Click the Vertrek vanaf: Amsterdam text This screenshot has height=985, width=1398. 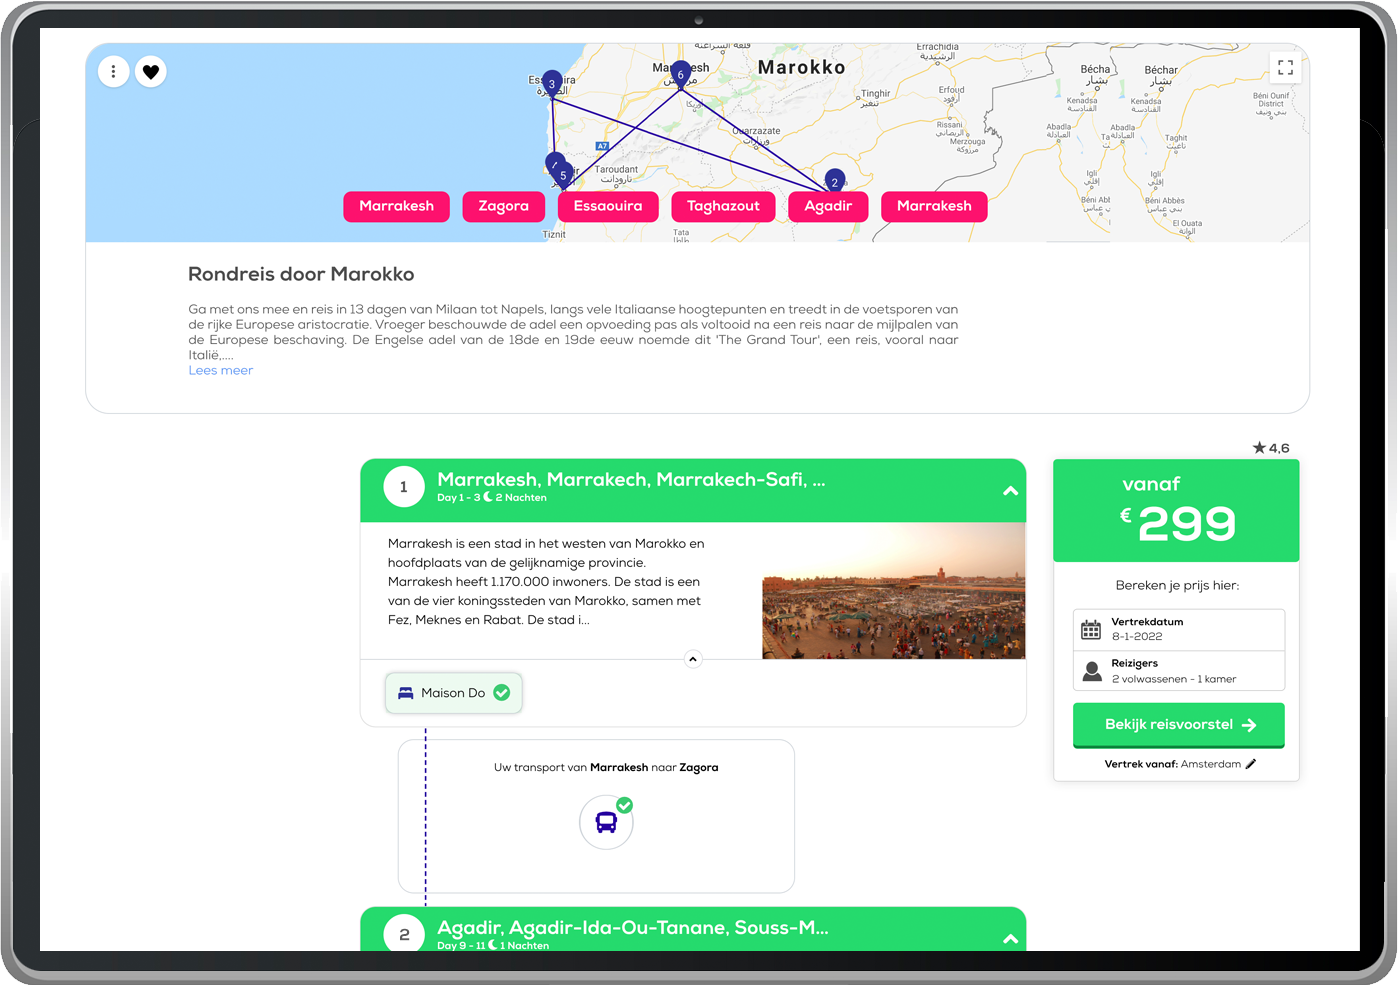1173,764
